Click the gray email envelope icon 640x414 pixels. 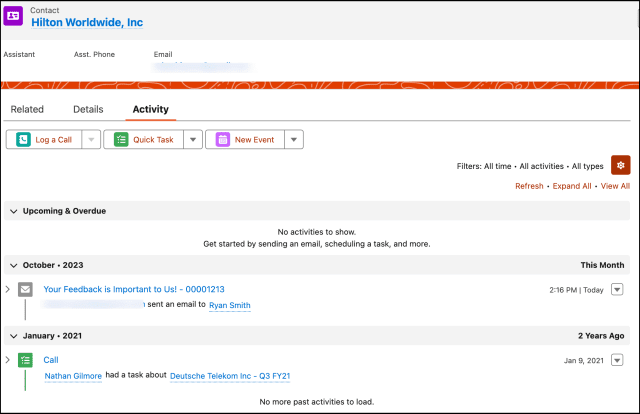[x=25, y=289]
